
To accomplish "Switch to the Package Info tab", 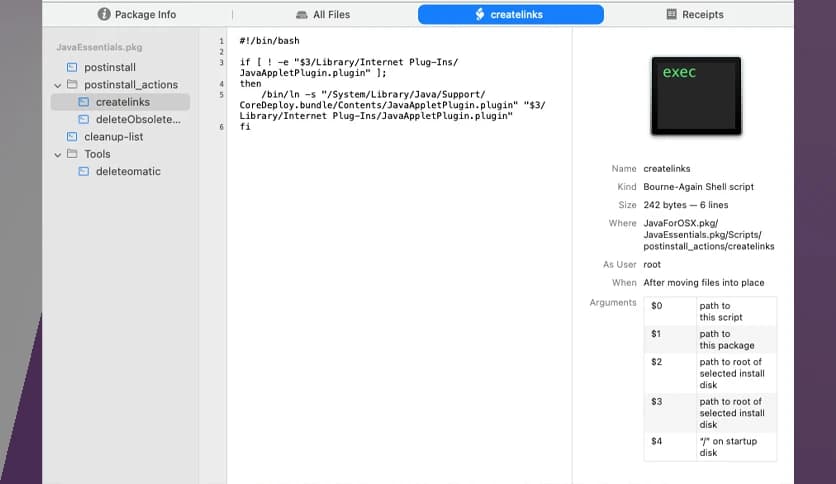I will (x=137, y=14).
